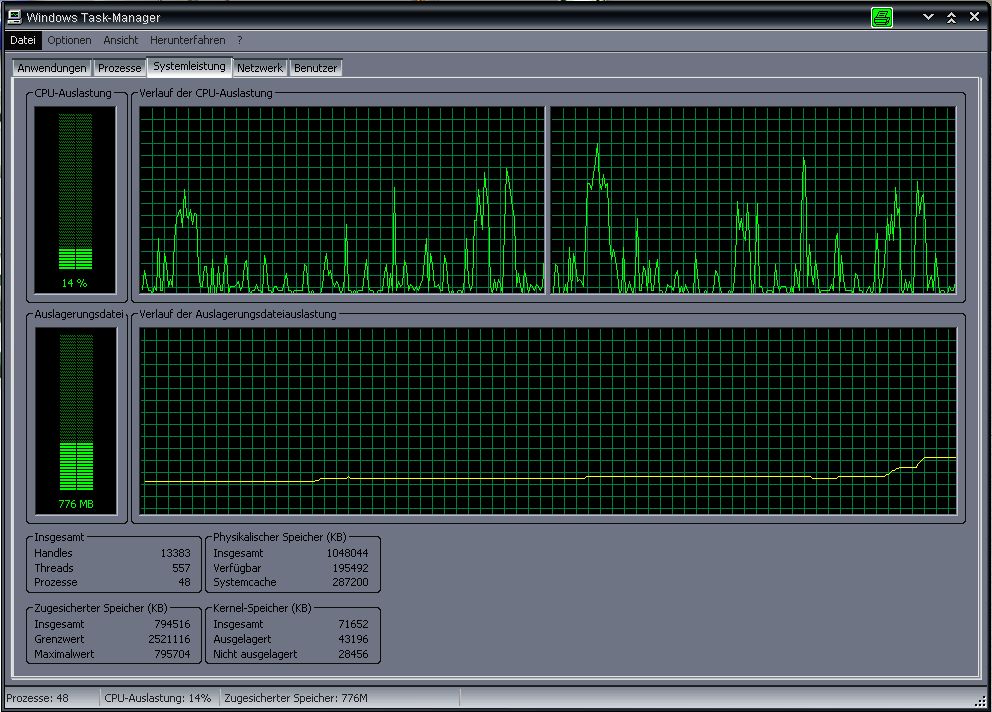Close the Task-Manager window with X
Viewport: 992px width, 712px height.
pyautogui.click(x=974, y=17)
